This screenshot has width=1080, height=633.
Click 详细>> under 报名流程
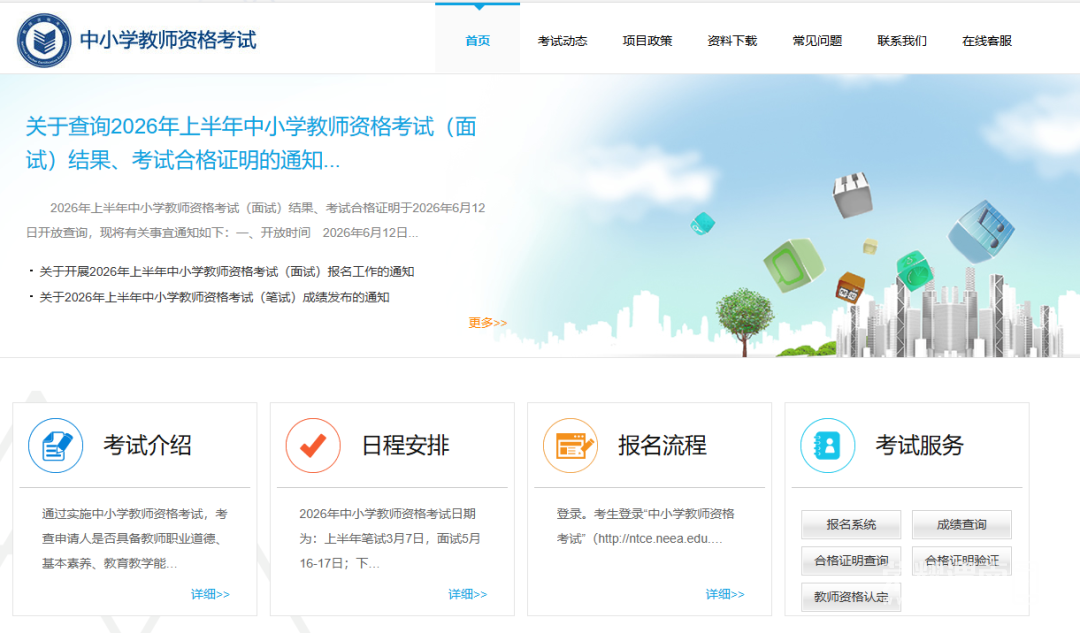point(725,594)
